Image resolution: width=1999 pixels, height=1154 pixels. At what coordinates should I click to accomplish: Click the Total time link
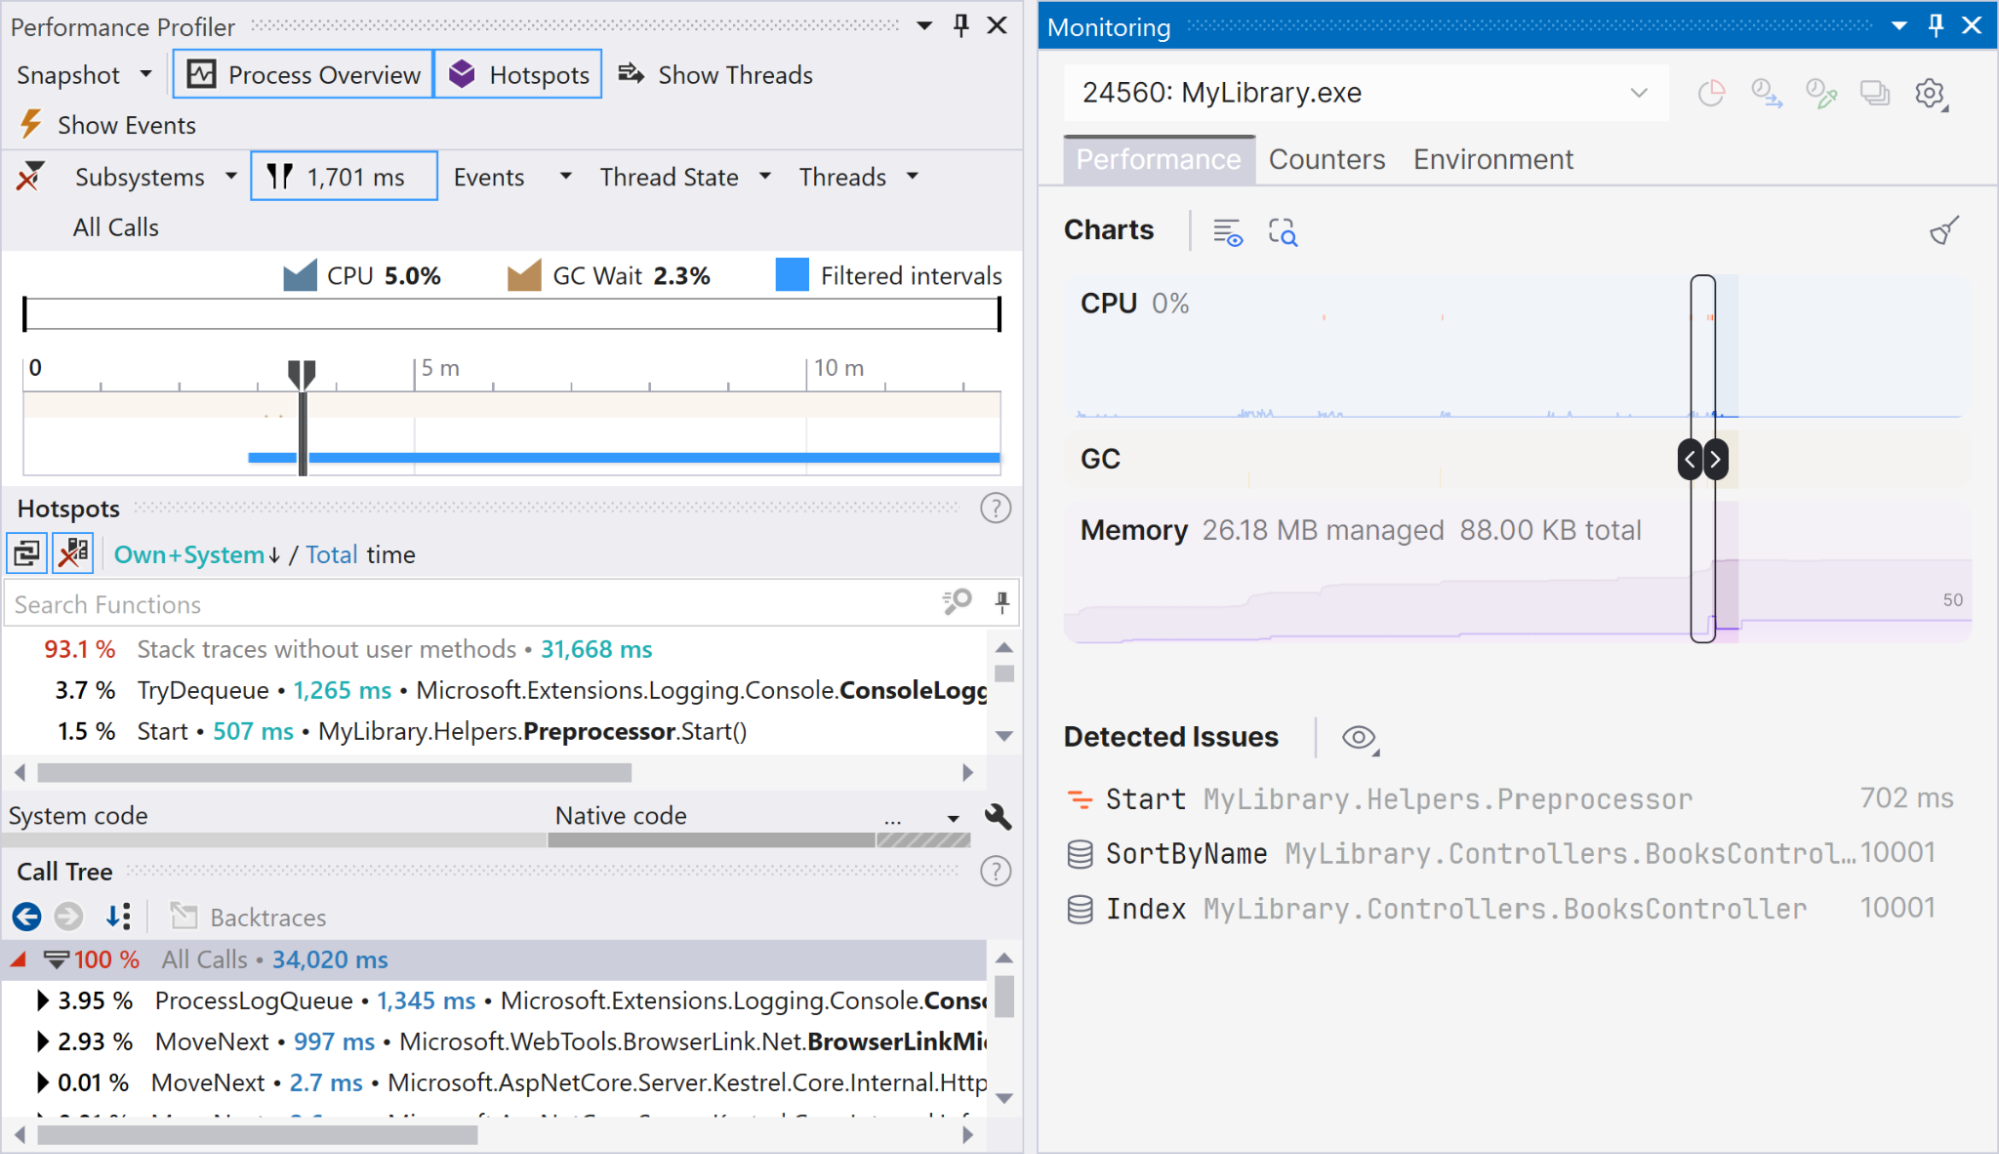[331, 555]
